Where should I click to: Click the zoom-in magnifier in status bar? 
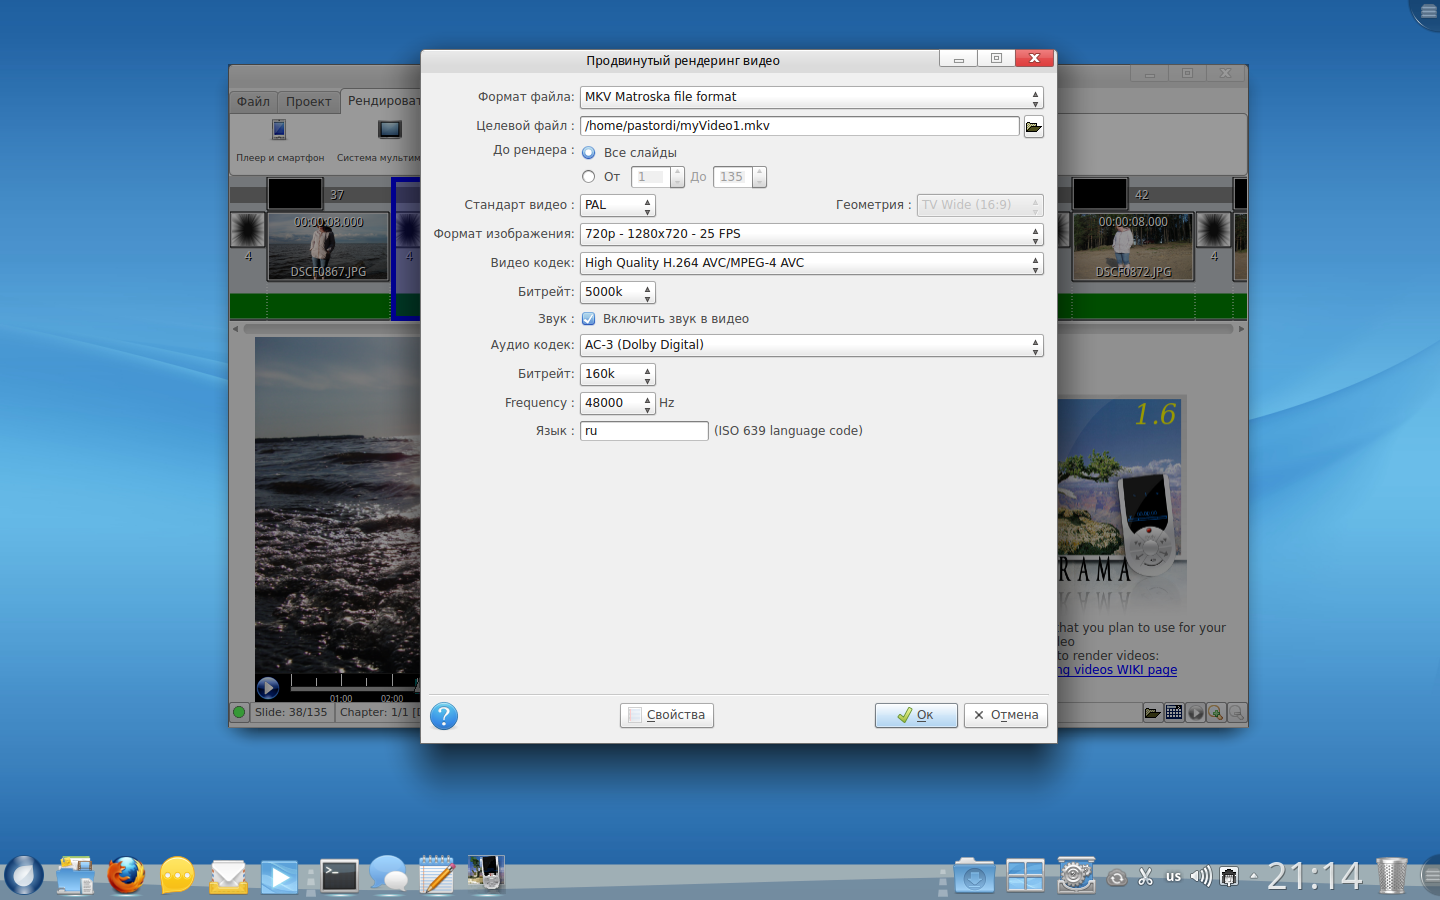1215,713
